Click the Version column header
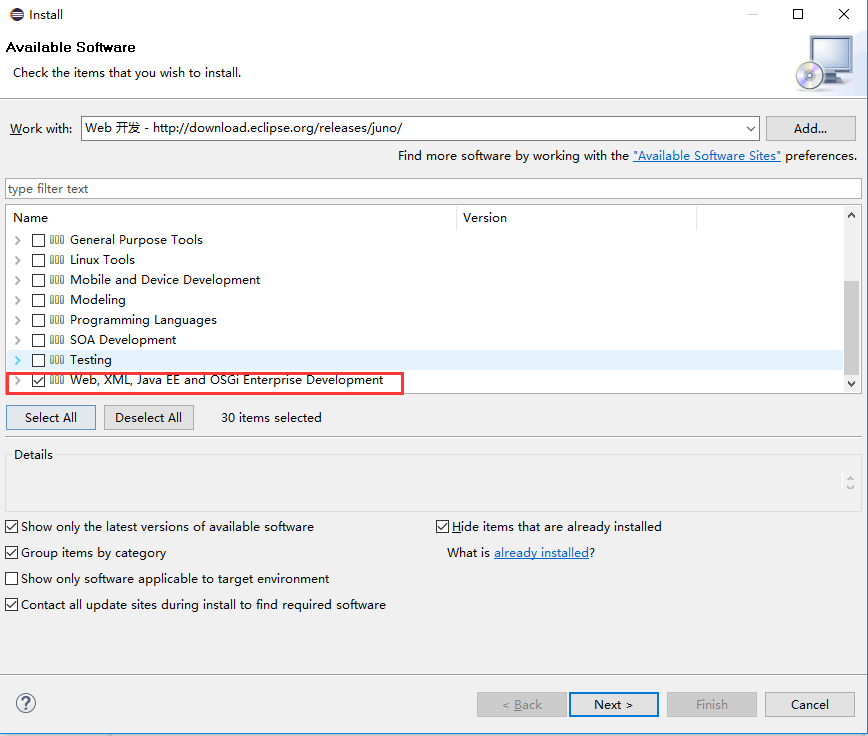The image size is (868, 736). pos(576,217)
